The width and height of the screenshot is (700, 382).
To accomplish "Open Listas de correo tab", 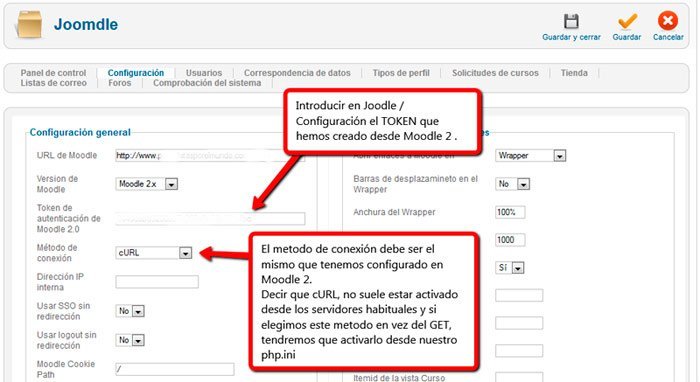I will [x=54, y=83].
